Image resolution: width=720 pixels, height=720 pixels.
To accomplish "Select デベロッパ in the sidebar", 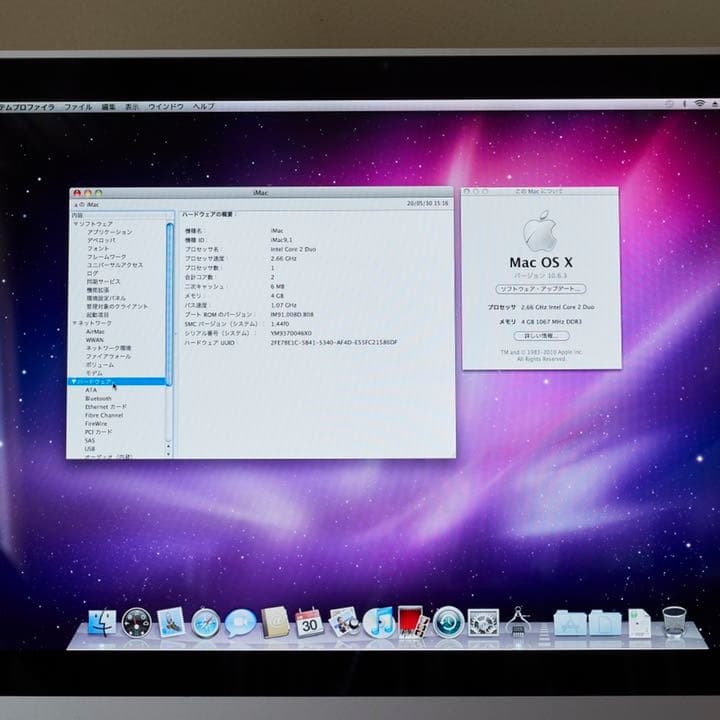I will (101, 240).
